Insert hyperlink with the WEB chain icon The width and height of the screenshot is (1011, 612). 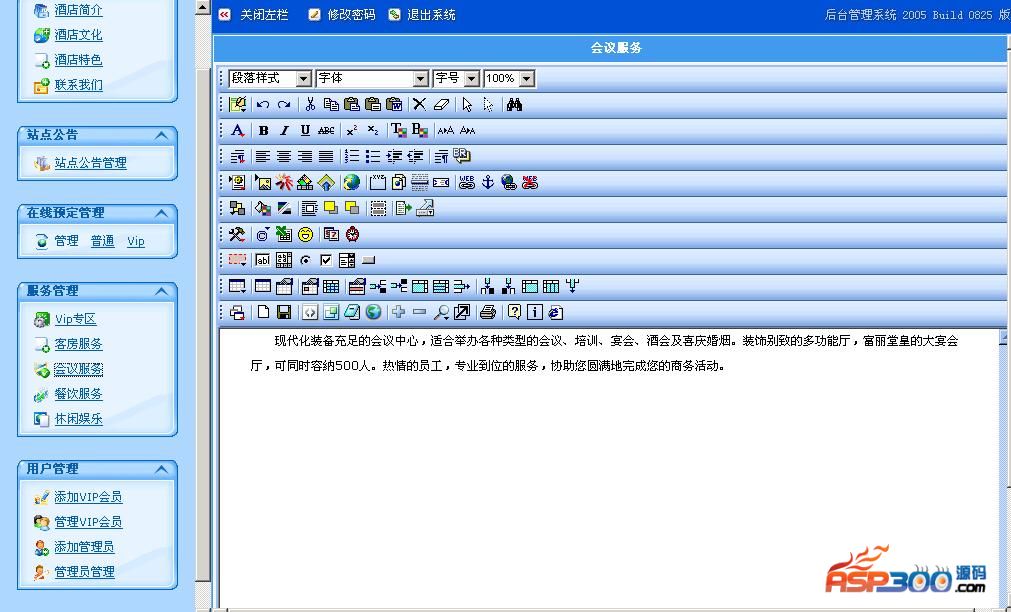coord(467,183)
